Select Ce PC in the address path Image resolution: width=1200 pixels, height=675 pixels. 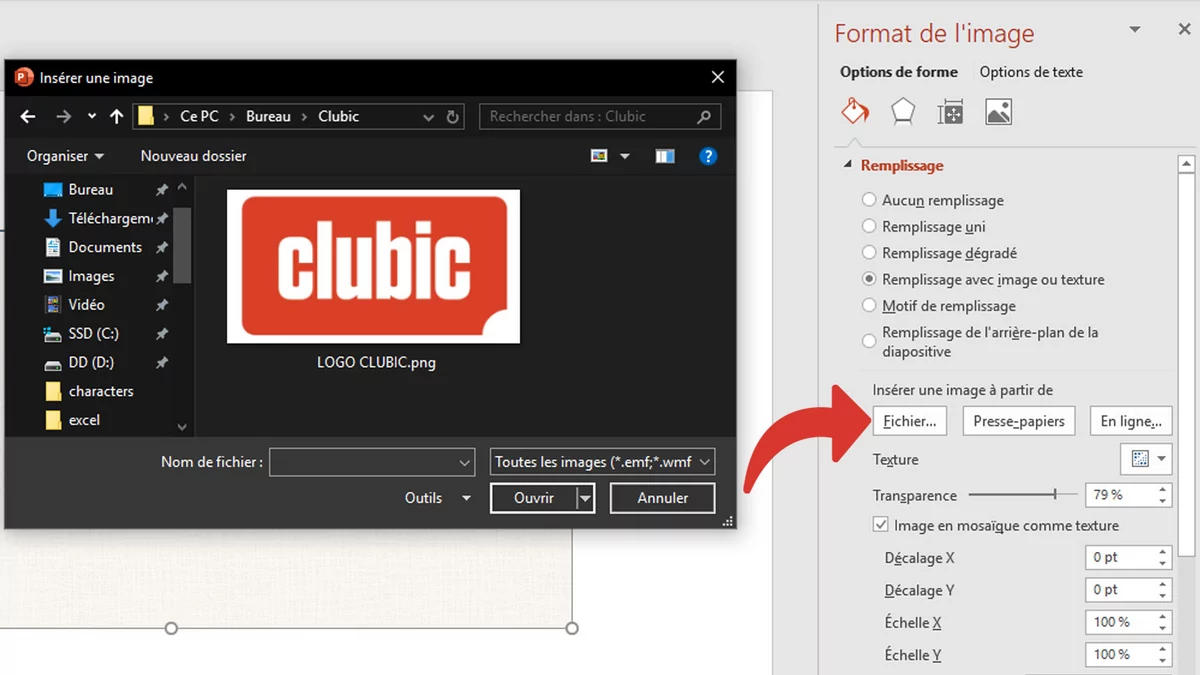click(x=199, y=116)
